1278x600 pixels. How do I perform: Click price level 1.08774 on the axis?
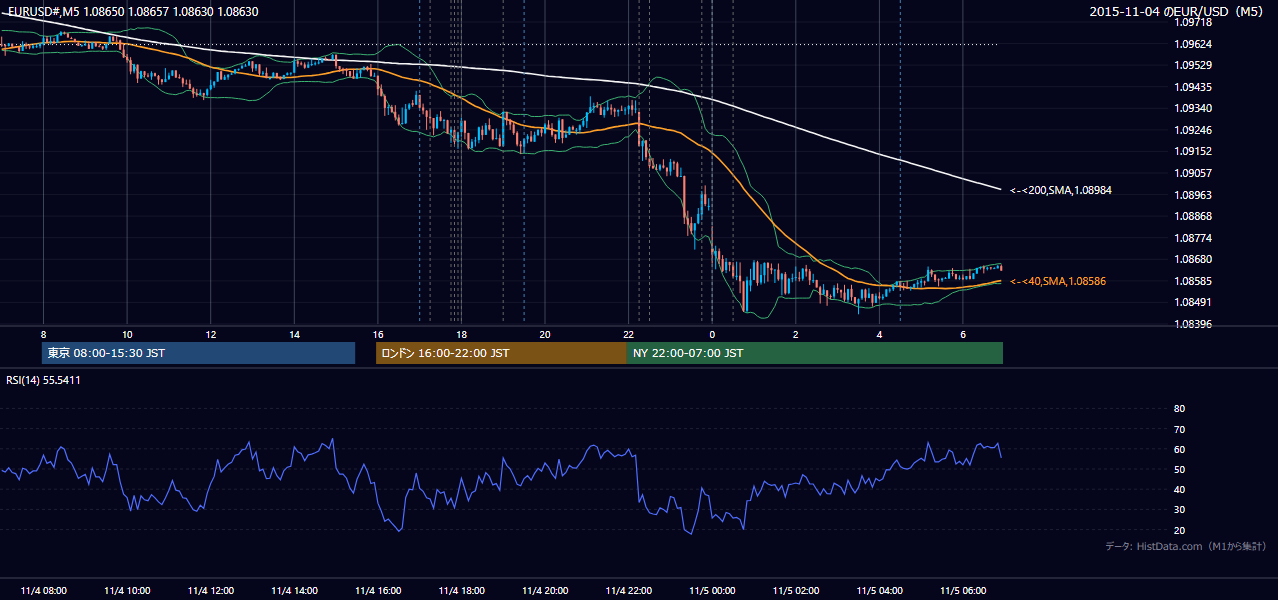pyautogui.click(x=1192, y=238)
